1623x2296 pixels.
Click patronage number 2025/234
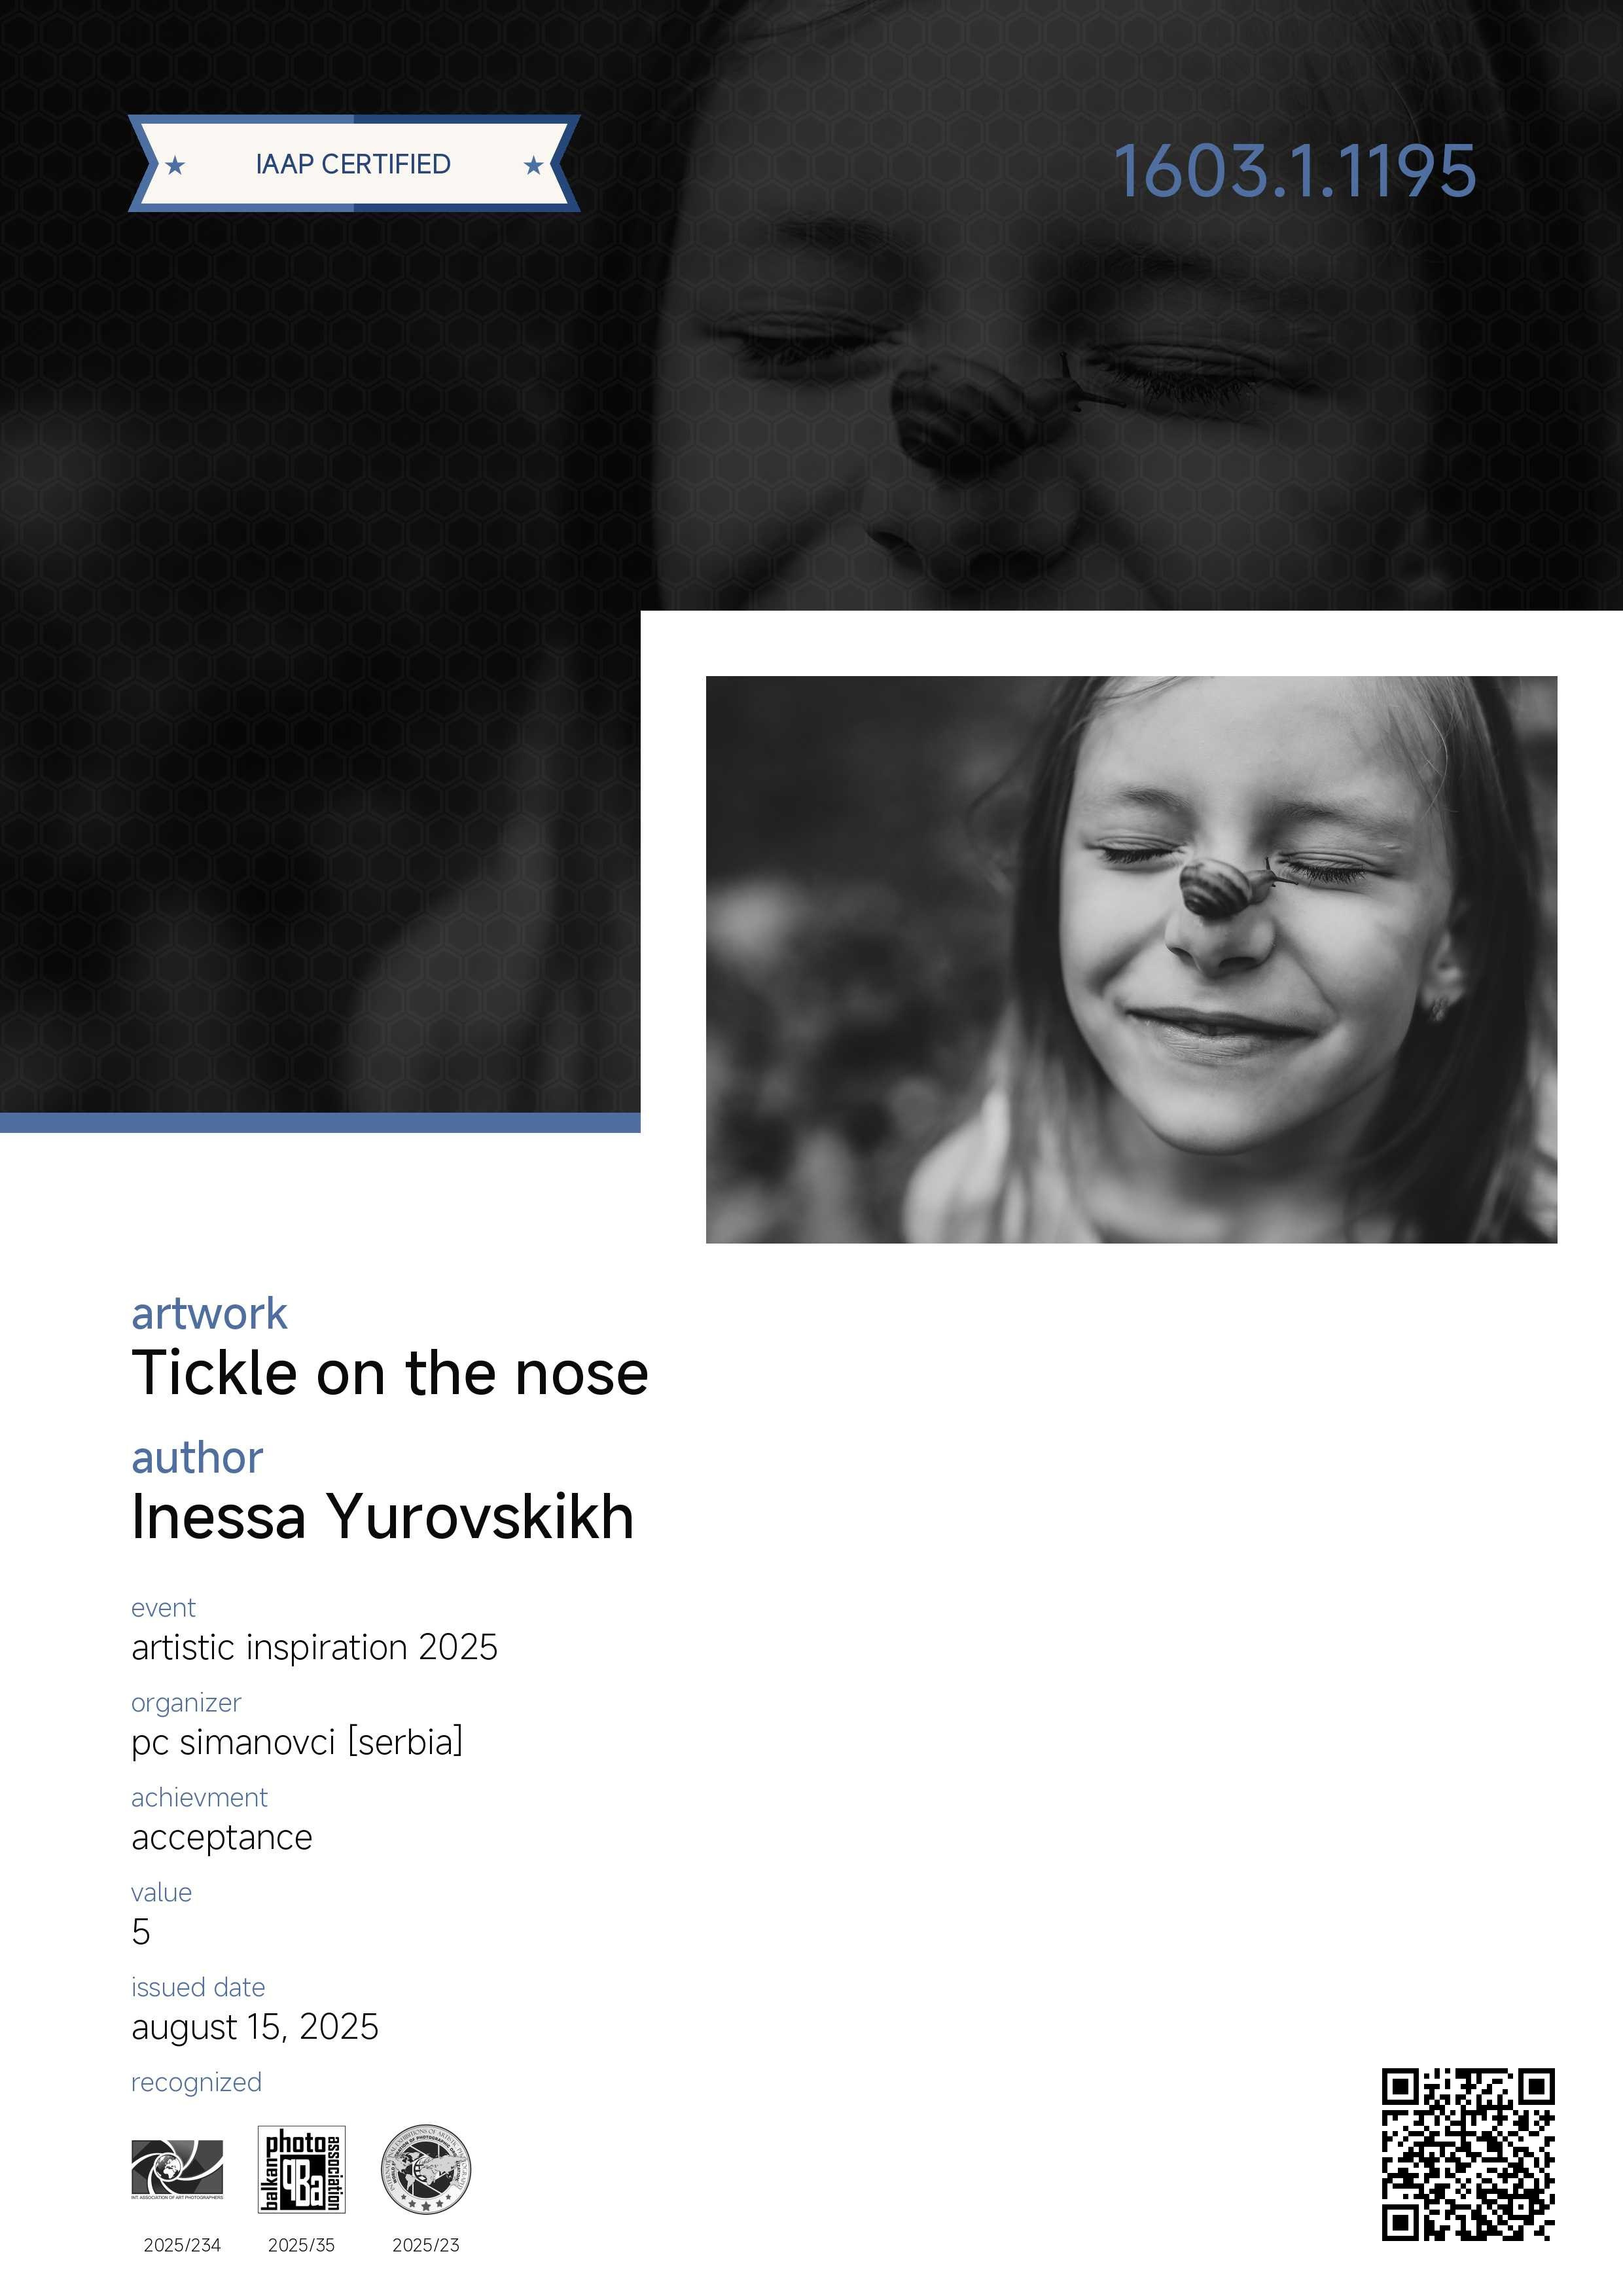click(182, 2245)
